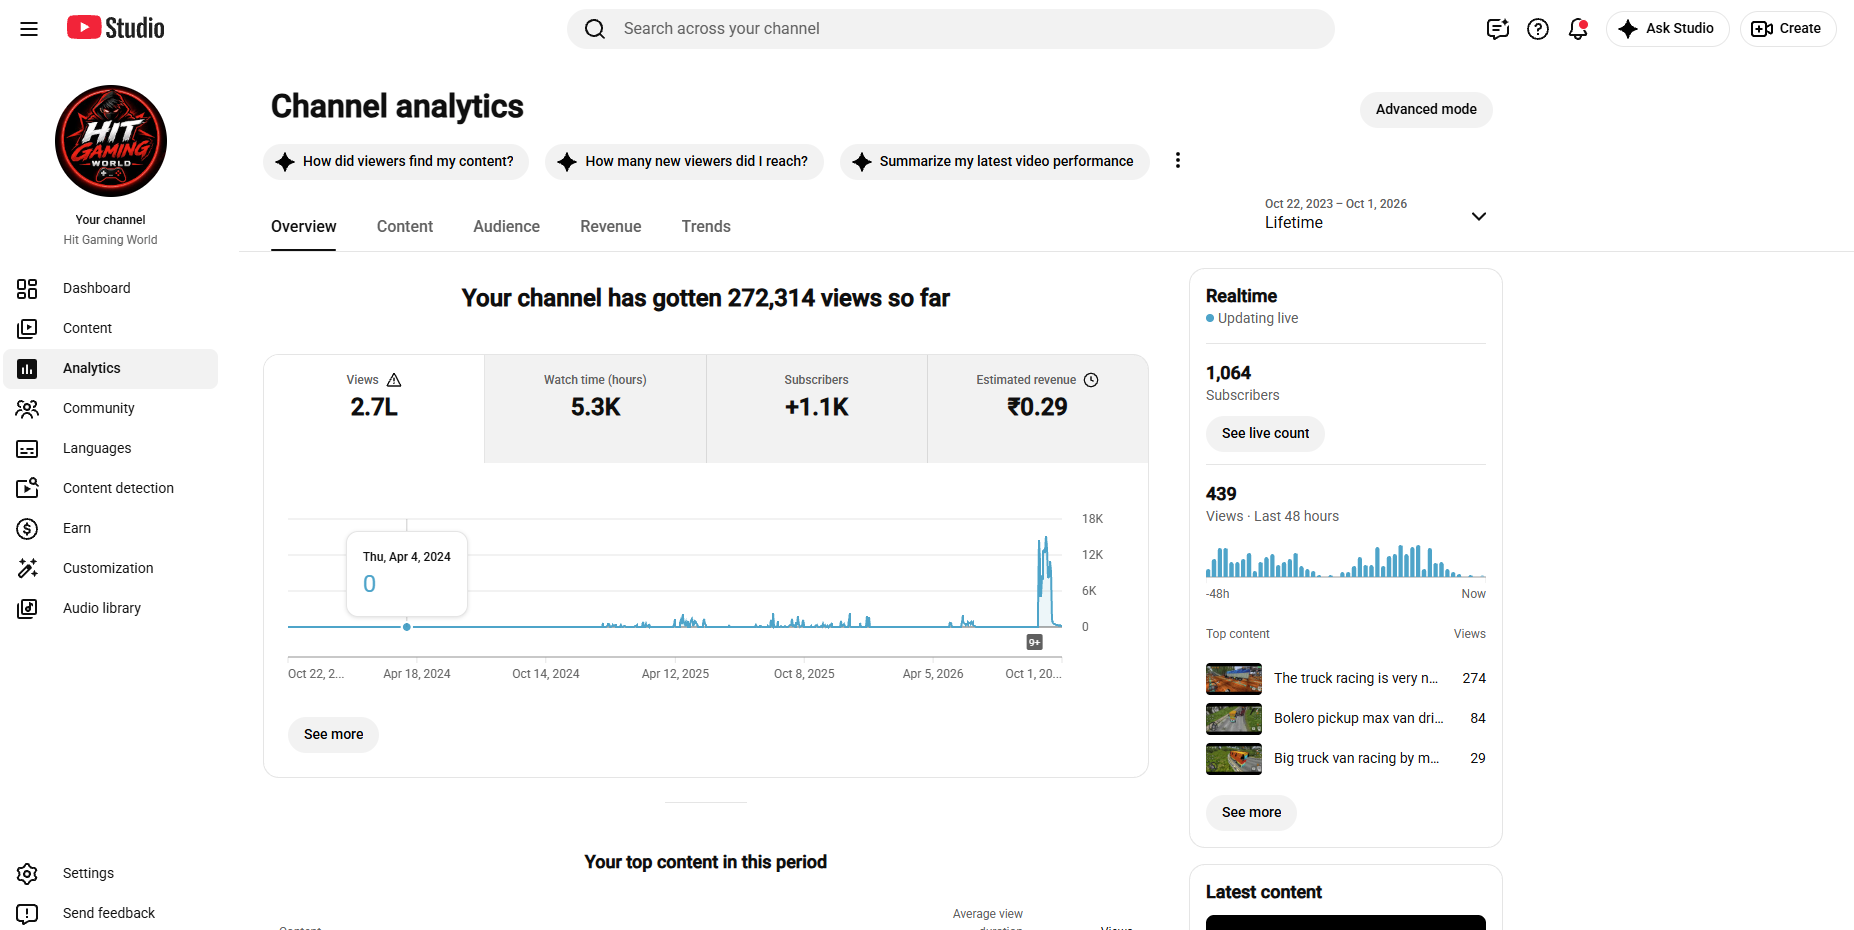
Task: Select the Estimated revenue metric card
Action: [1038, 409]
